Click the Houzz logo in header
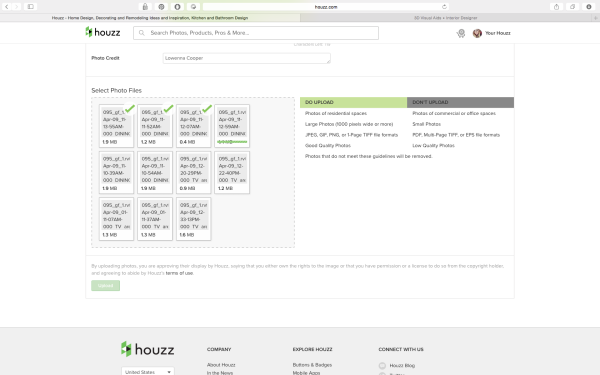600x375 pixels. [103, 33]
